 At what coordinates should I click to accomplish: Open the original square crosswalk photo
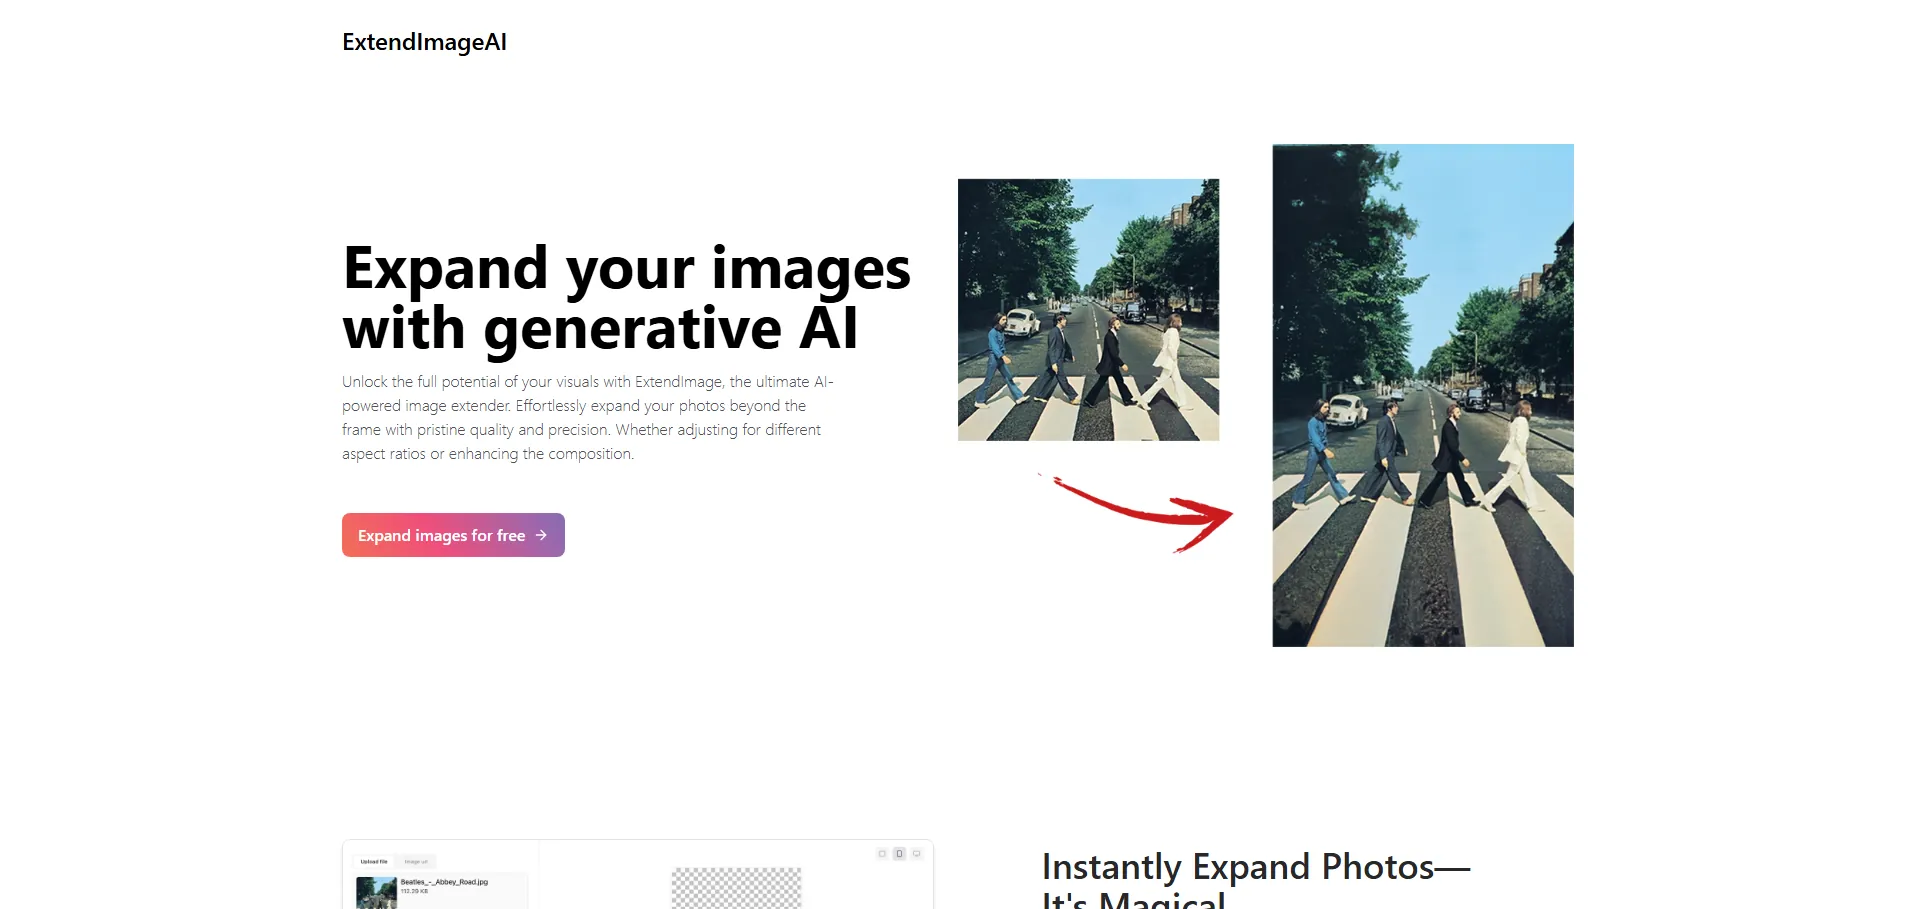pyautogui.click(x=1088, y=310)
